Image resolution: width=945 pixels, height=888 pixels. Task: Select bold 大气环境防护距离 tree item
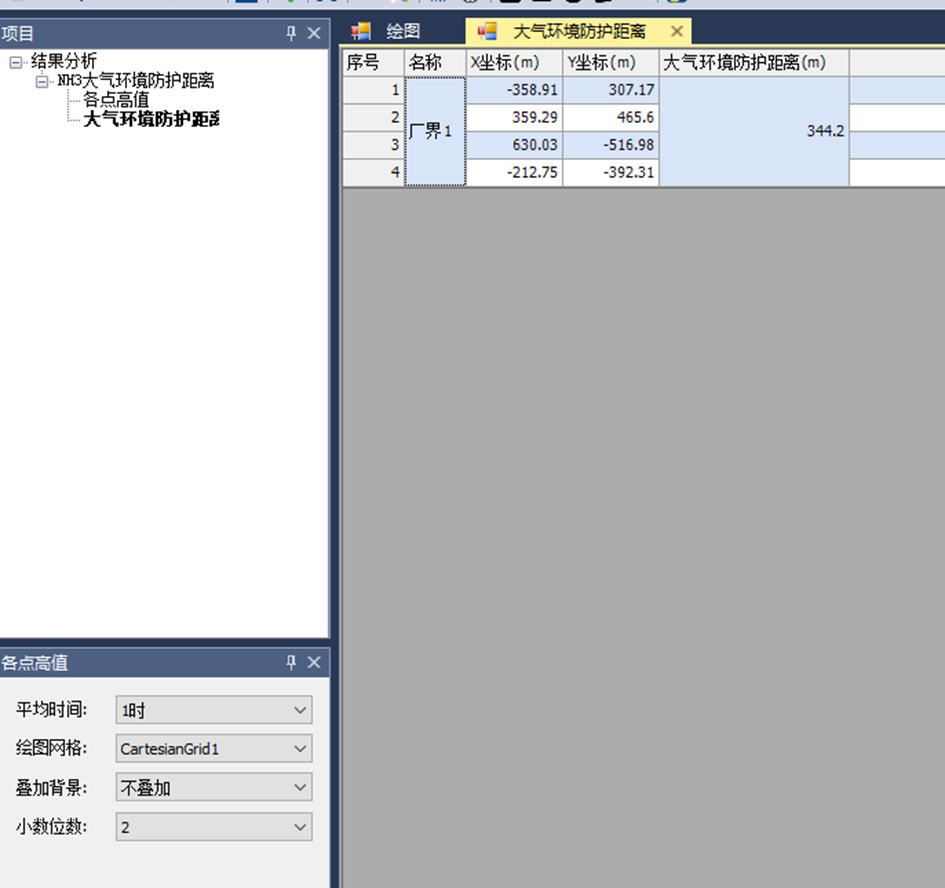[151, 119]
